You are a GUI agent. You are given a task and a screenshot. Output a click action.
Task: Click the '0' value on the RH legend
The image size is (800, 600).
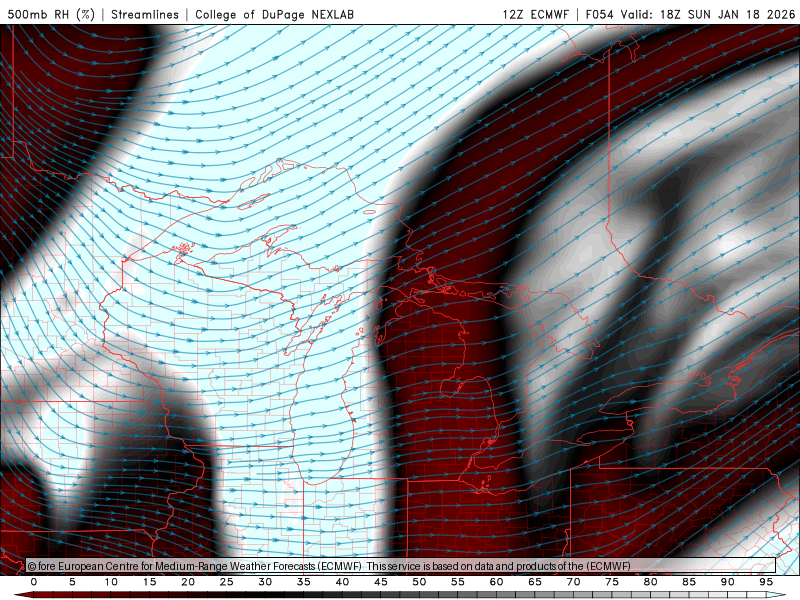[x=34, y=582]
